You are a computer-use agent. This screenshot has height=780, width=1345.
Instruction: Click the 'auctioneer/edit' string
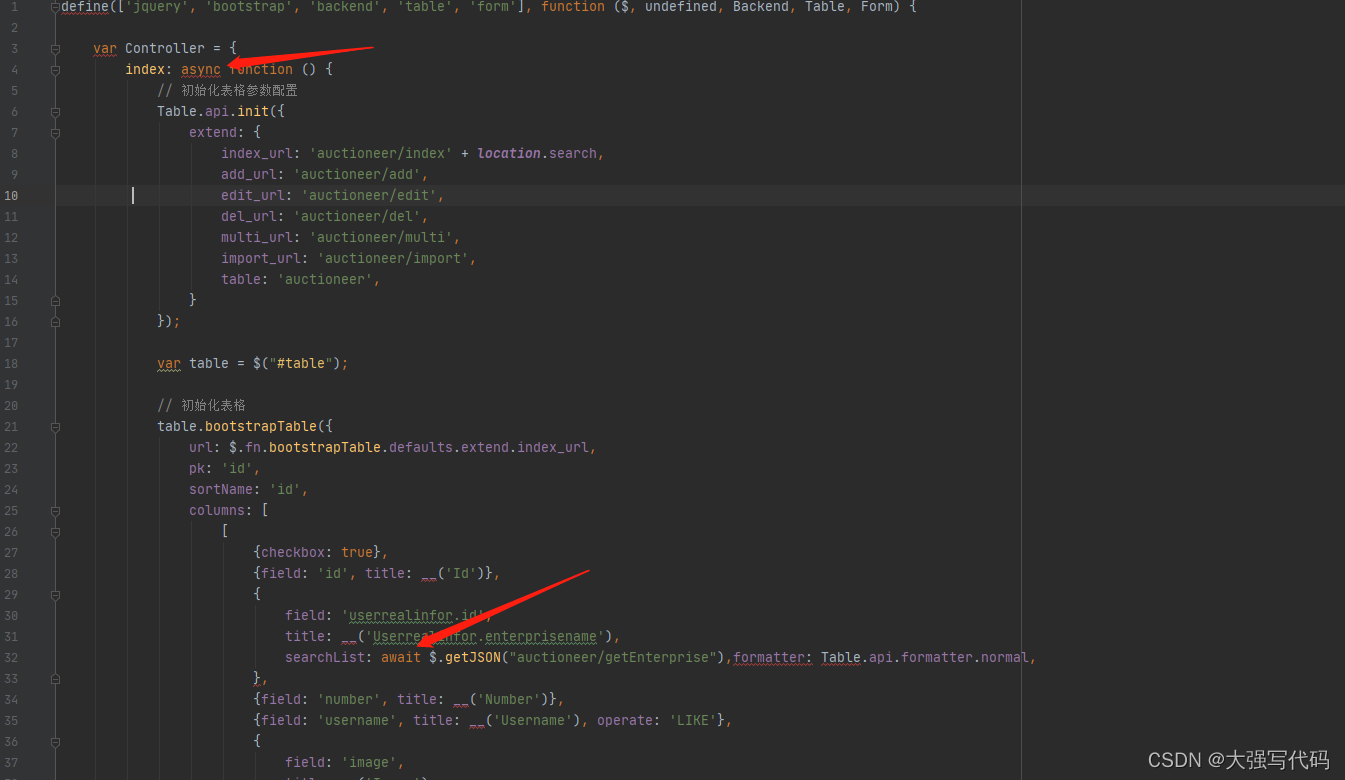pos(369,195)
